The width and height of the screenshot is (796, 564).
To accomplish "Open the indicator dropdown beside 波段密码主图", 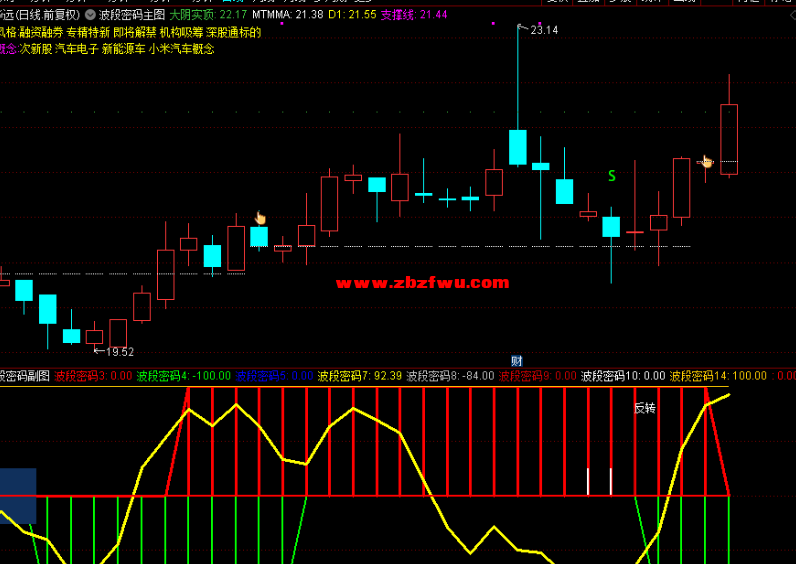I will 90,15.
